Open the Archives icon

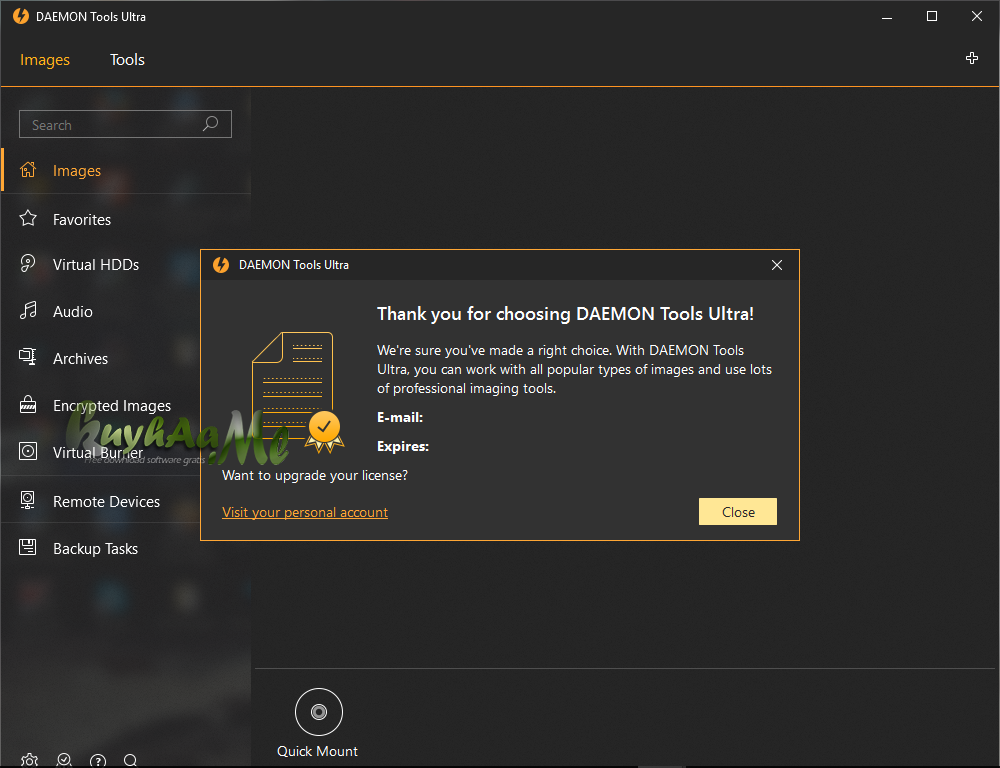(28, 357)
